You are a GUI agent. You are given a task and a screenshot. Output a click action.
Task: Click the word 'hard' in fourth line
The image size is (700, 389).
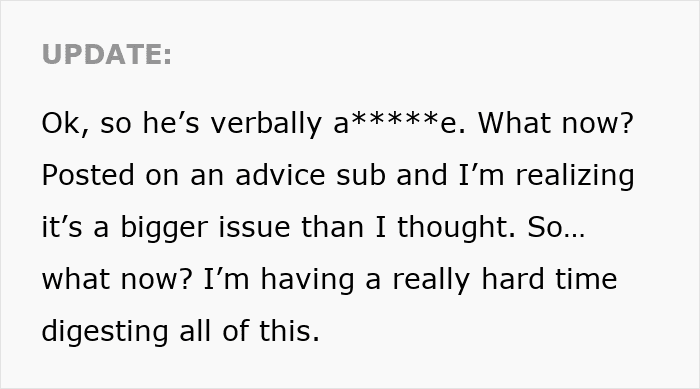pos(512,279)
